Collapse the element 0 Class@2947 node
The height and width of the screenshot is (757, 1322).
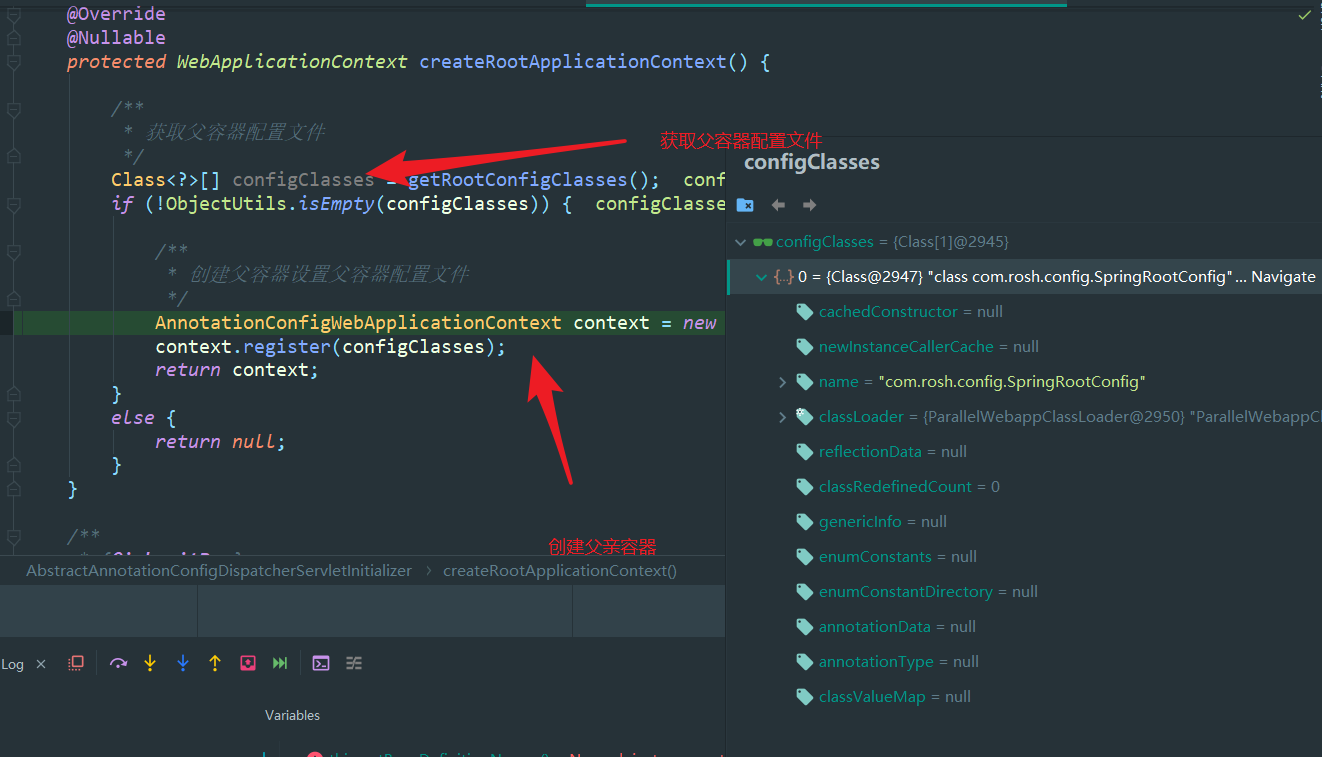pos(762,277)
